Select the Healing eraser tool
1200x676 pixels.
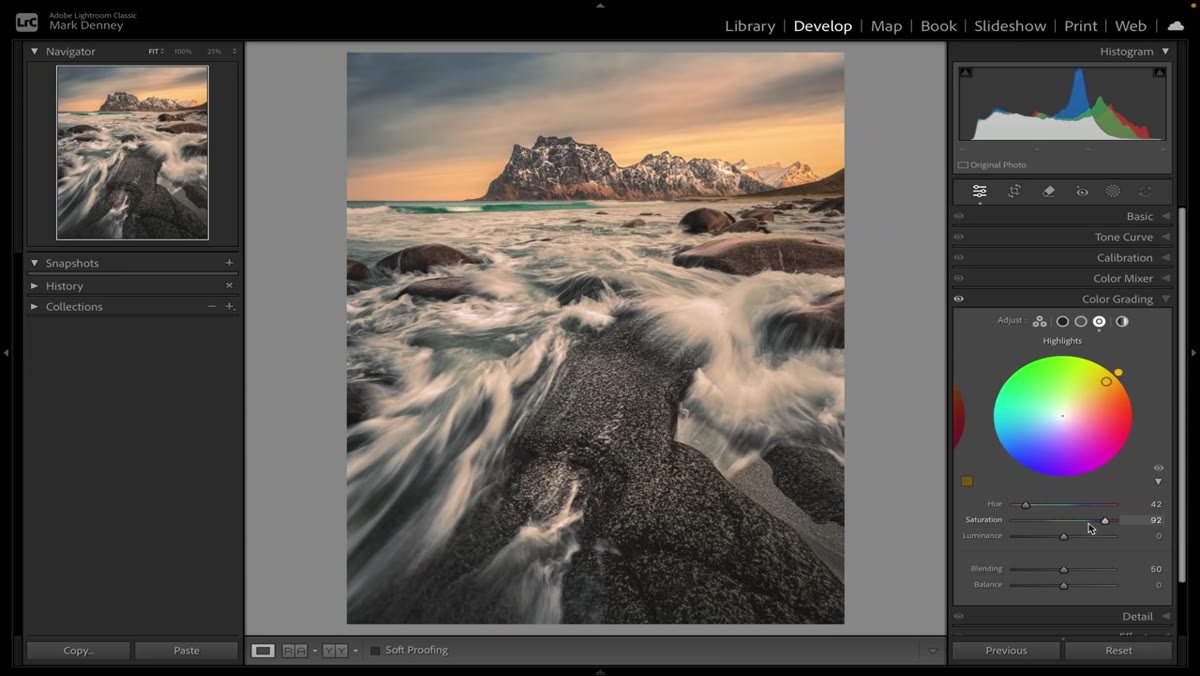tap(1048, 191)
